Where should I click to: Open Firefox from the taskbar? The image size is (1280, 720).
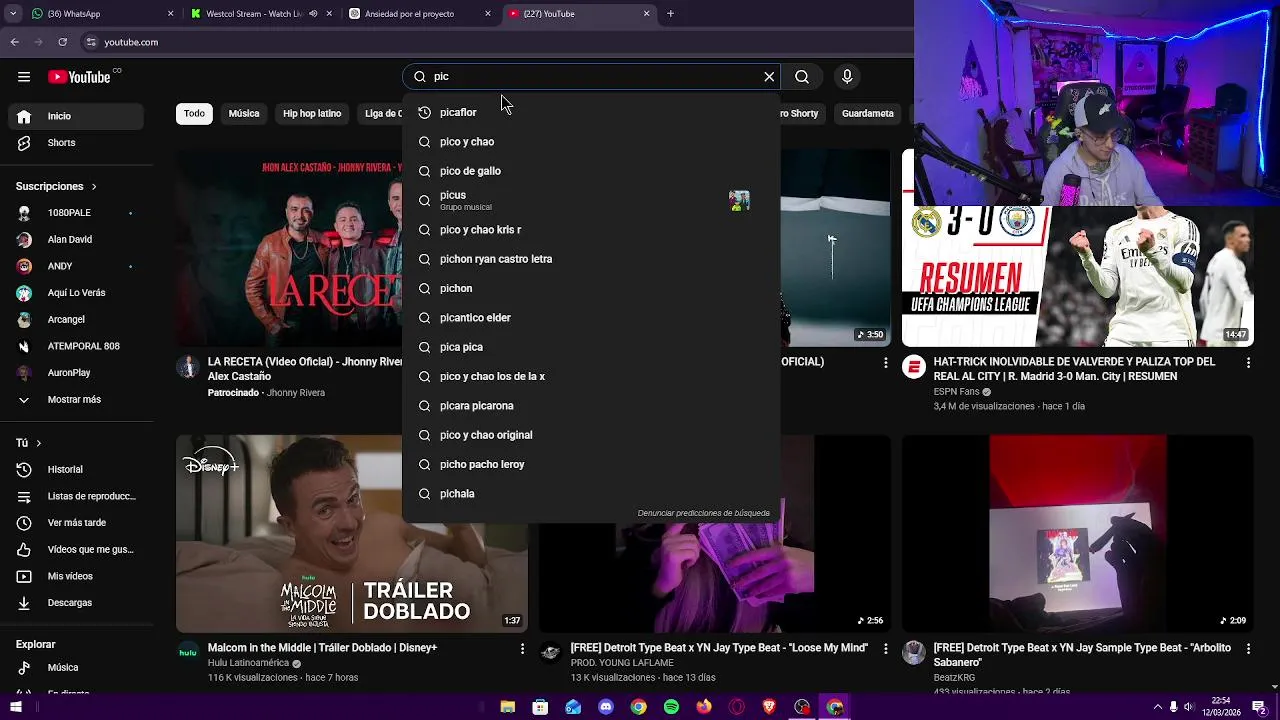tap(704, 707)
